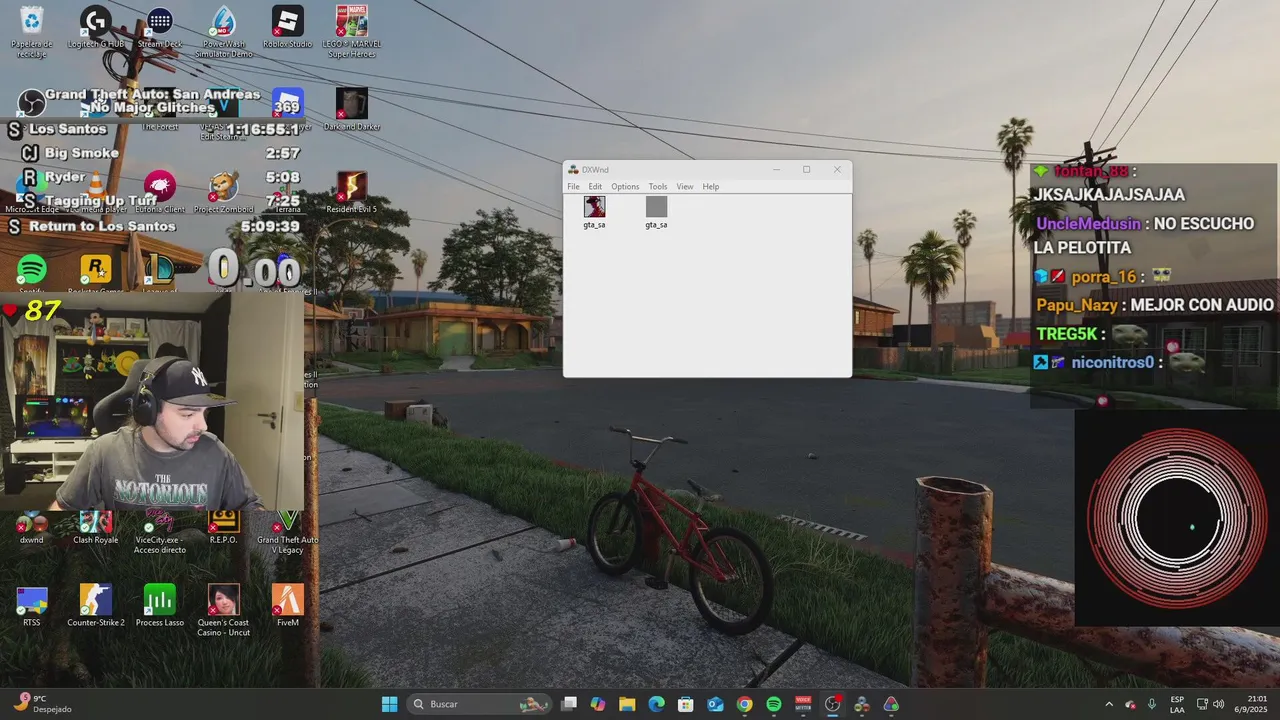Open the clock showing 21:01
Viewport: 1280px width, 720px height.
click(x=1257, y=704)
